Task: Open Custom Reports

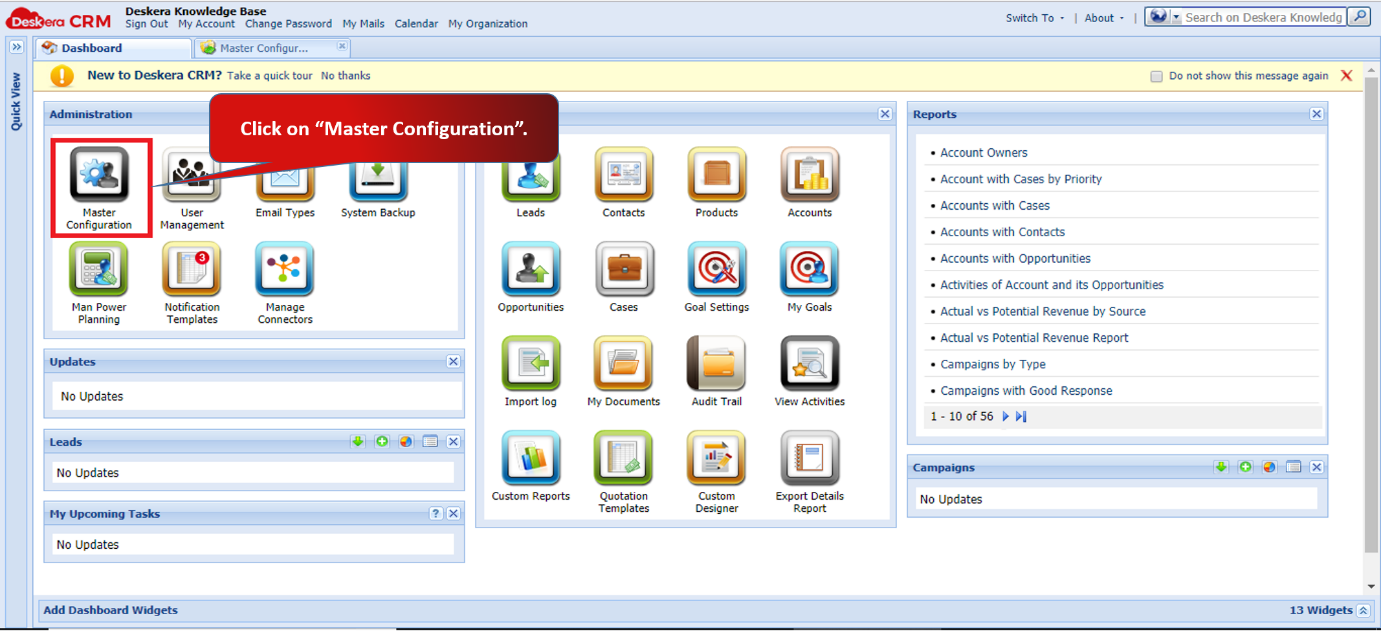Action: point(531,460)
